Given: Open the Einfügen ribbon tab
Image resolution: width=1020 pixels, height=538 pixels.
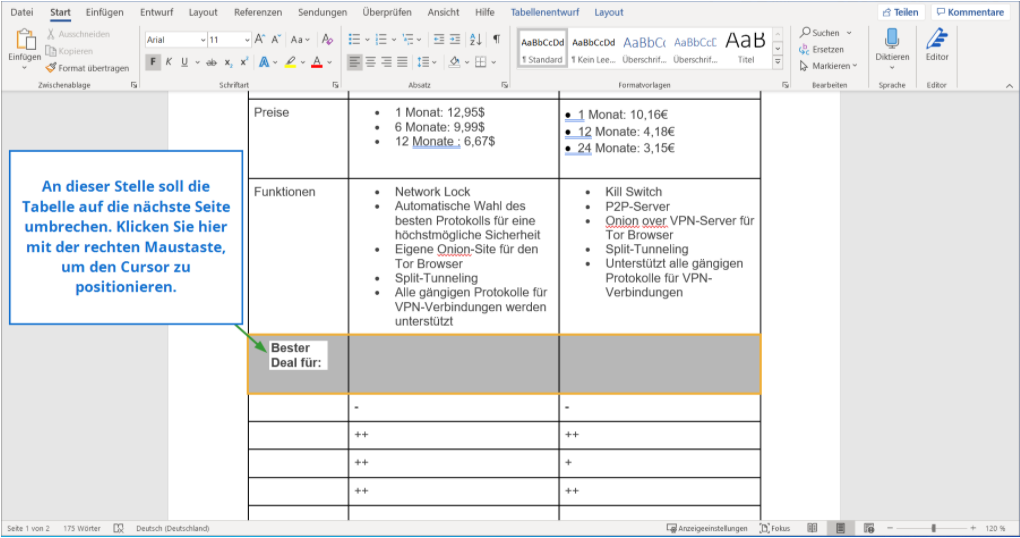Looking at the screenshot, I should point(104,12).
